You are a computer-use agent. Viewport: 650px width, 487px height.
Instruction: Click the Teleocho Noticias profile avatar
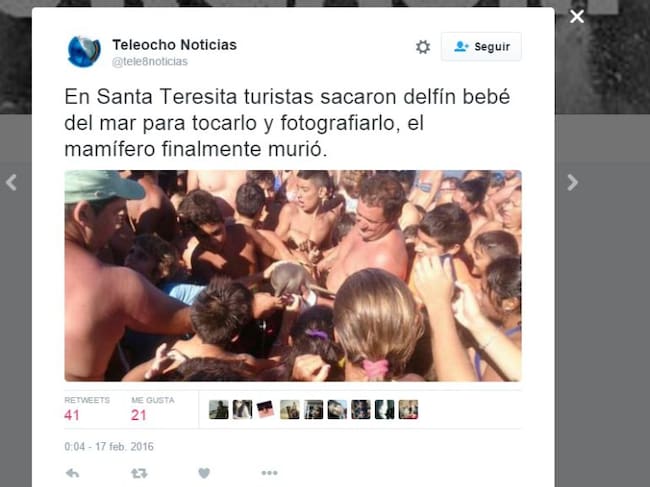(x=84, y=52)
